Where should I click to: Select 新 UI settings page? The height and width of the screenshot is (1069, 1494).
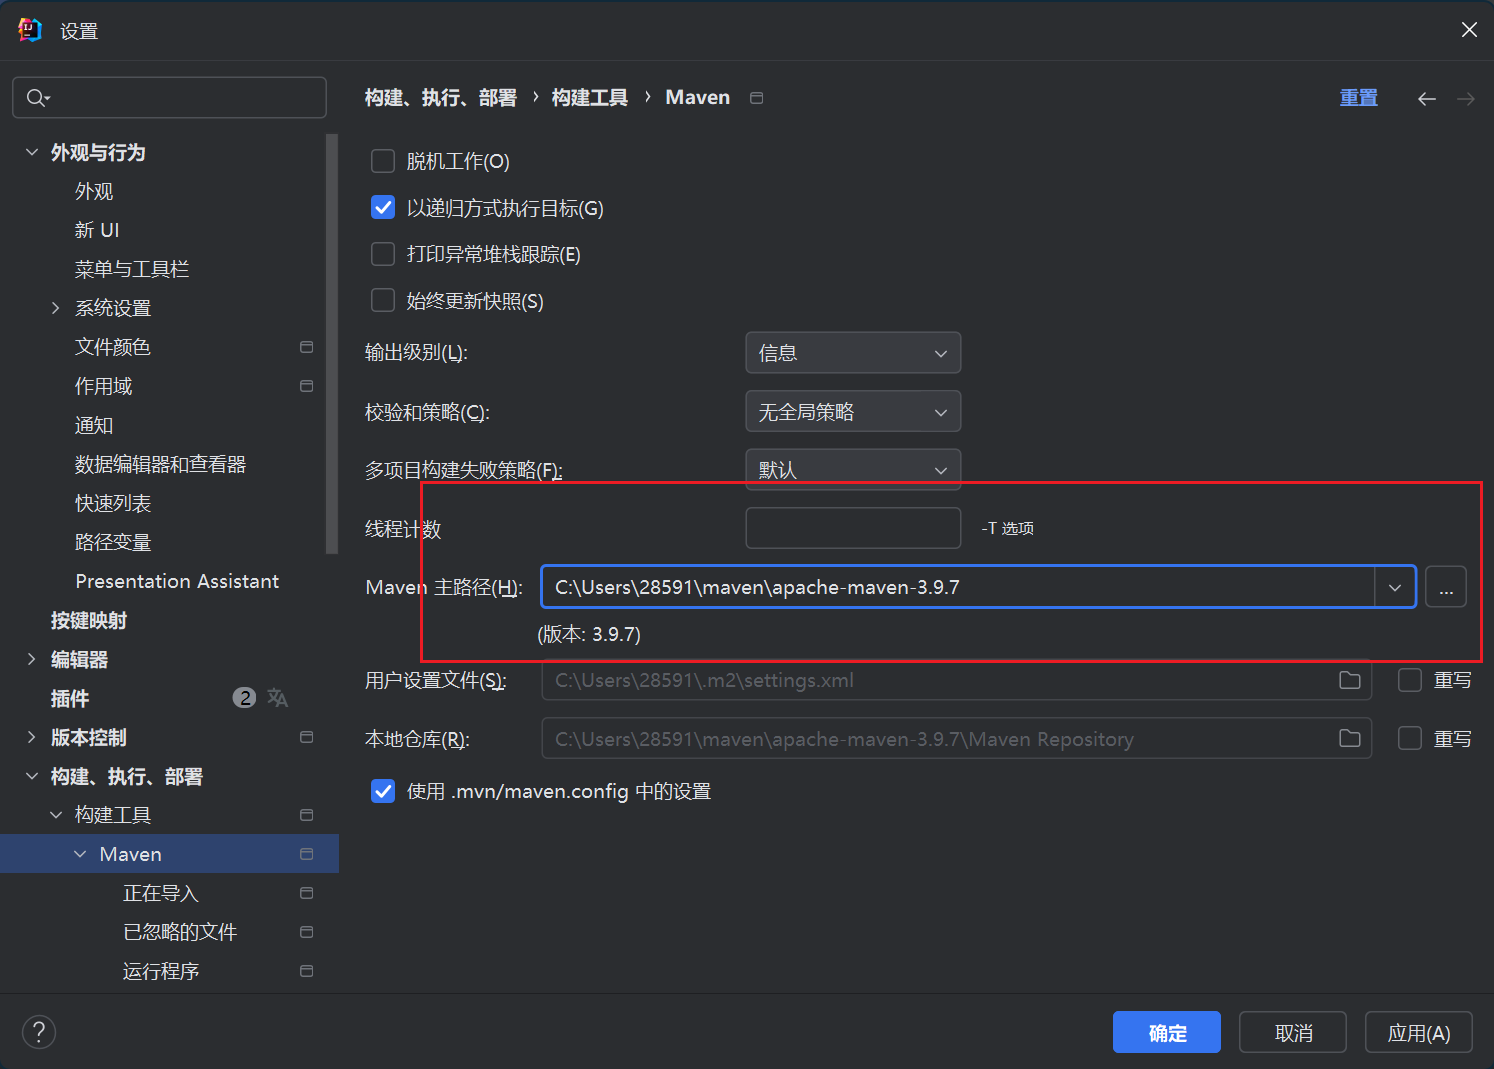point(97,230)
